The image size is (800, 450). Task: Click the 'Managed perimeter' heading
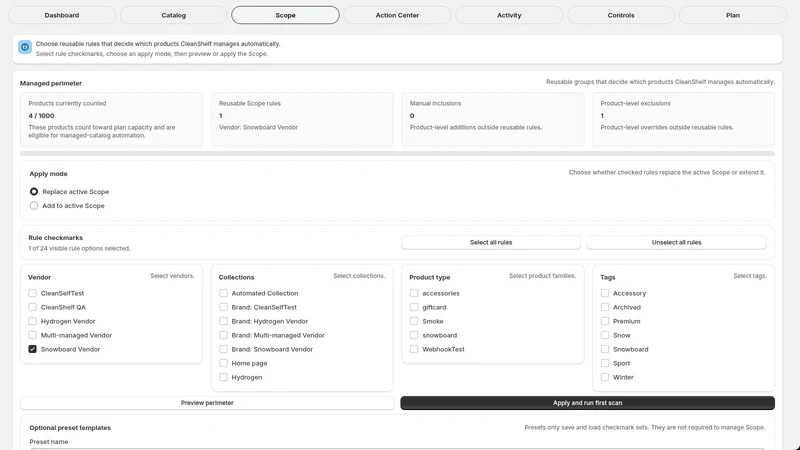(51, 83)
